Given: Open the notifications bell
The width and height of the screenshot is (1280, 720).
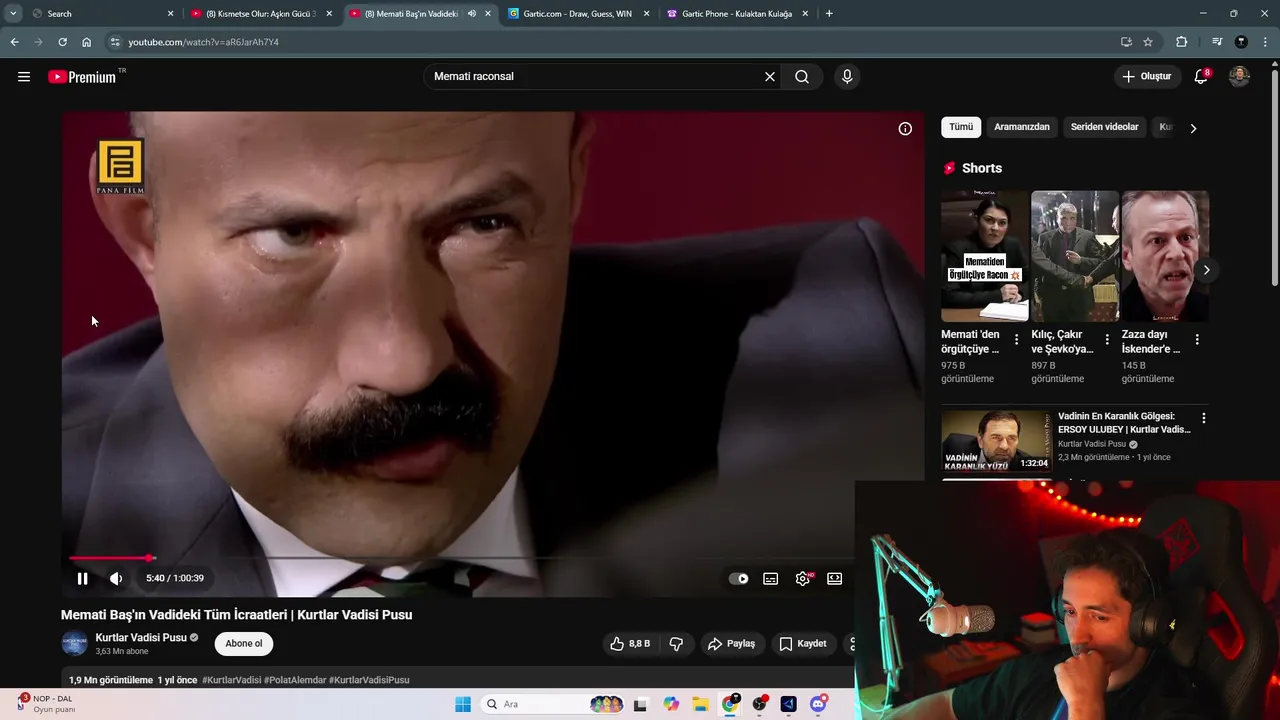Looking at the screenshot, I should click(x=1201, y=77).
